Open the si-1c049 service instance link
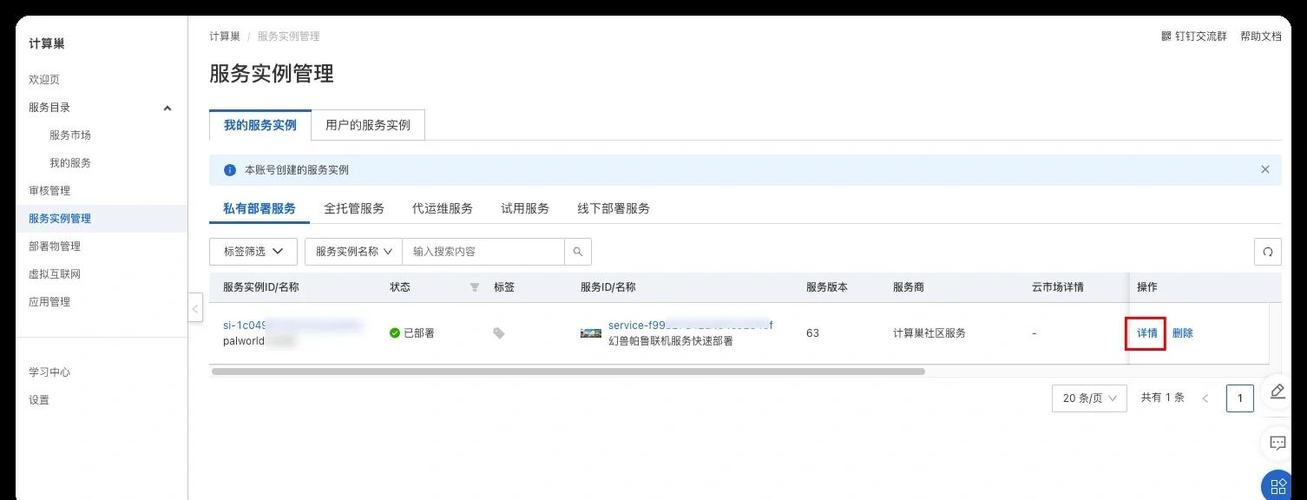 click(x=292, y=325)
